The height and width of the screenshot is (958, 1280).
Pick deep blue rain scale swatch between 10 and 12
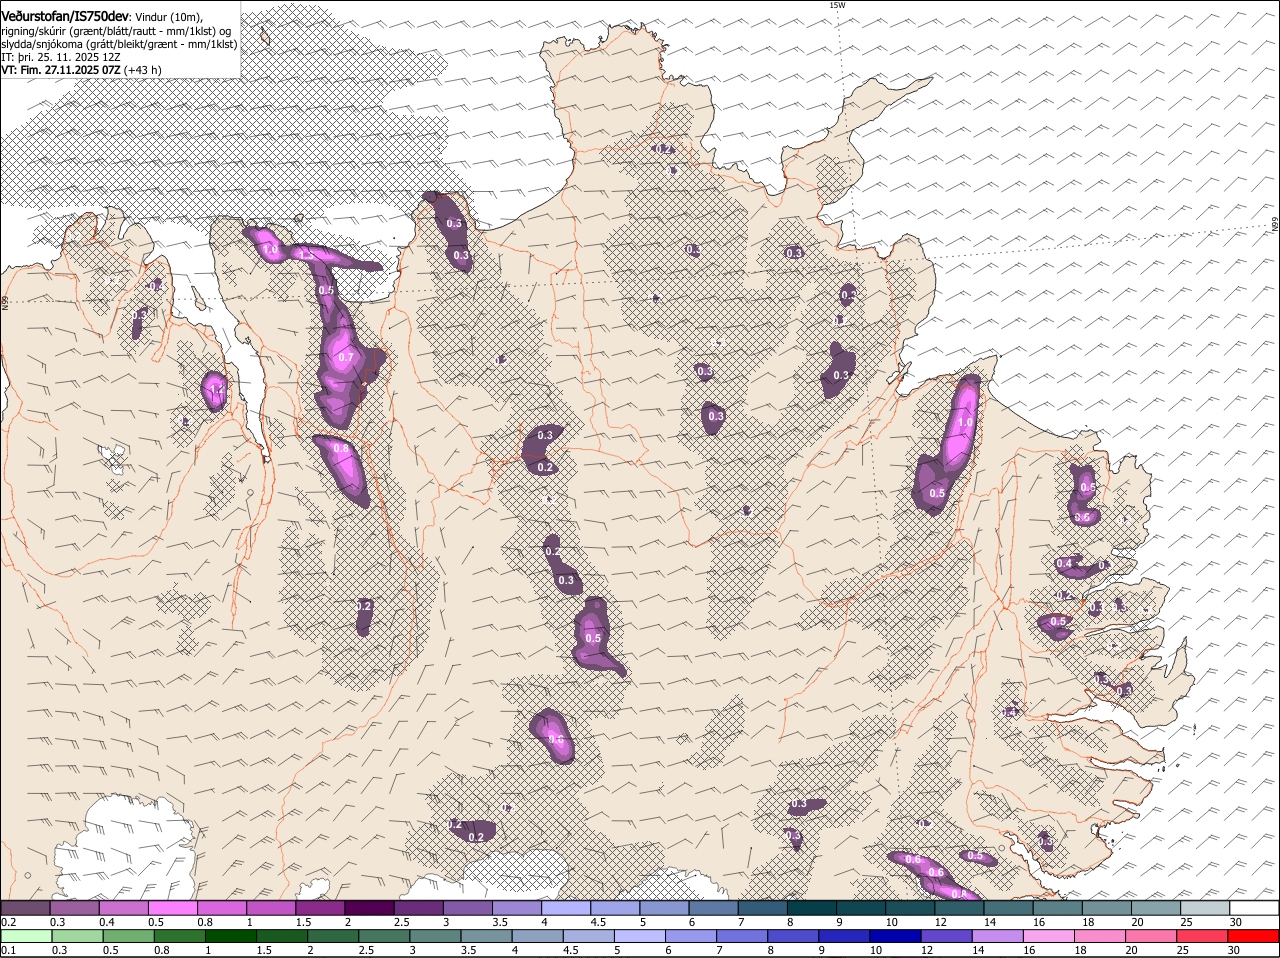coord(896,936)
